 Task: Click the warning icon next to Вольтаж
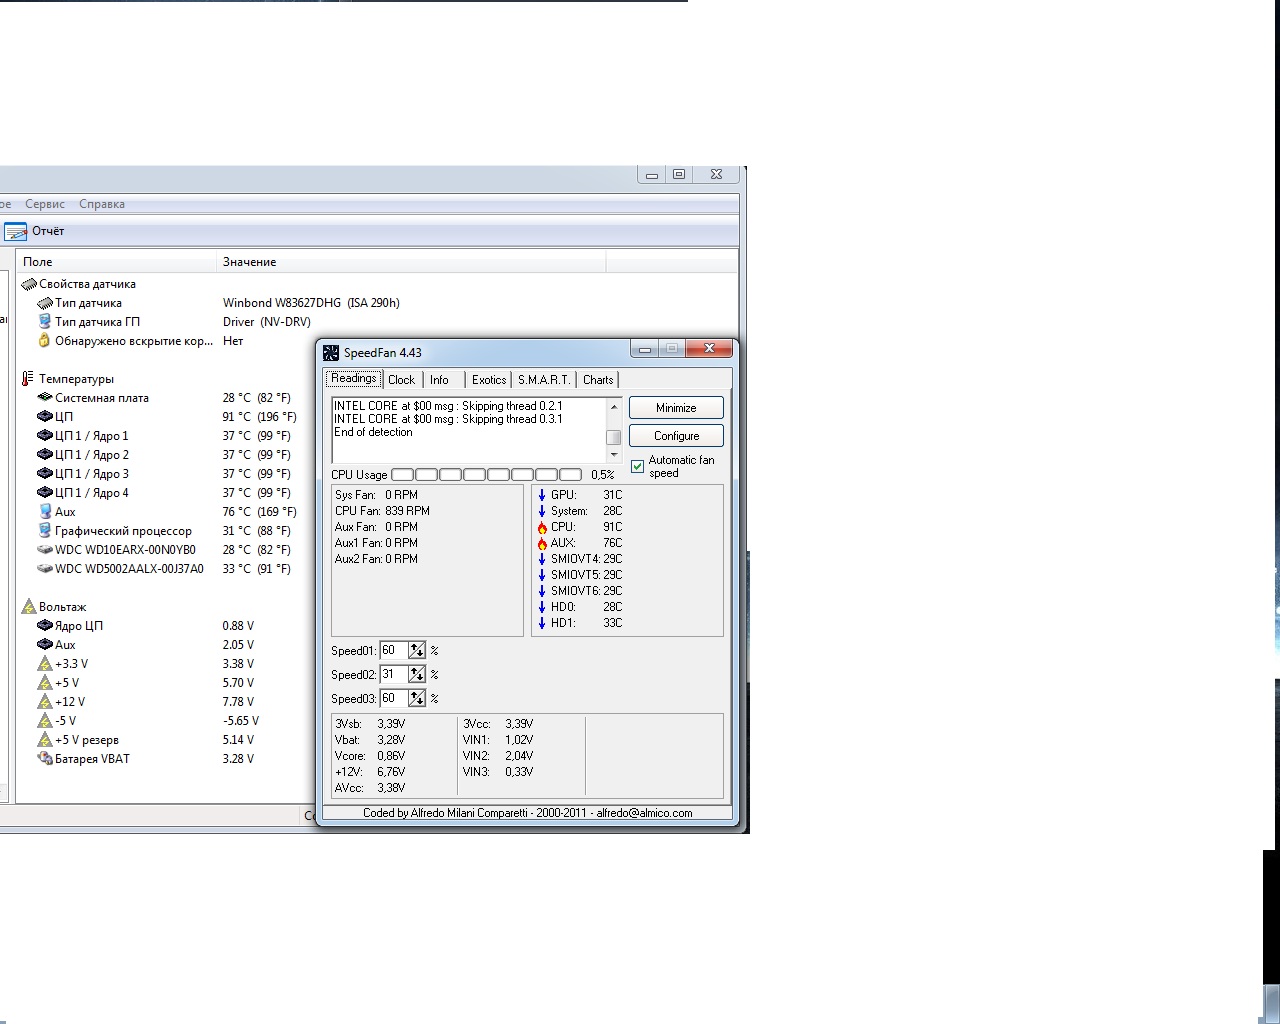click(28, 607)
